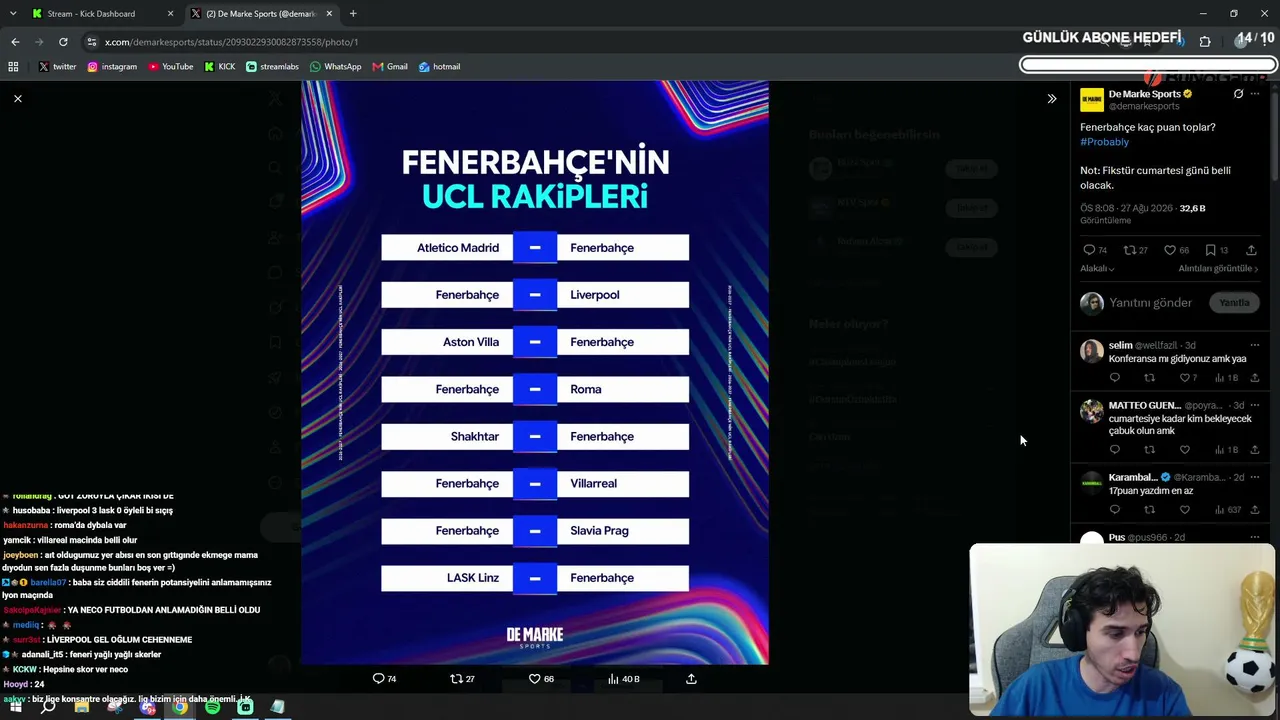Like selim's reply
The width and height of the screenshot is (1280, 720).
pos(1185,378)
